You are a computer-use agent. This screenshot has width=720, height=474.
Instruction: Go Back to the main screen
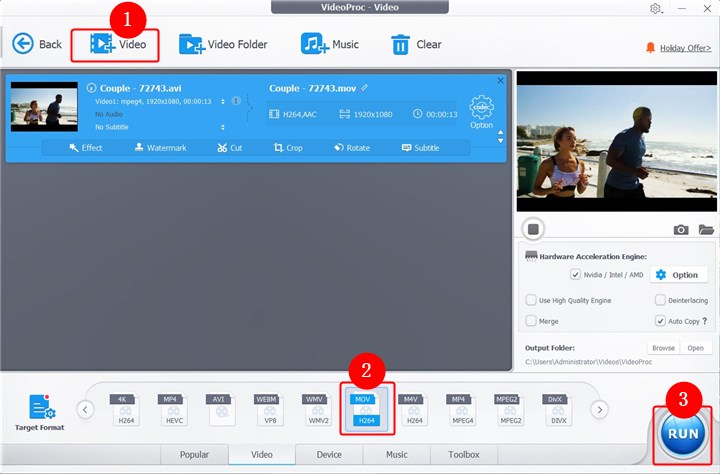coord(37,44)
